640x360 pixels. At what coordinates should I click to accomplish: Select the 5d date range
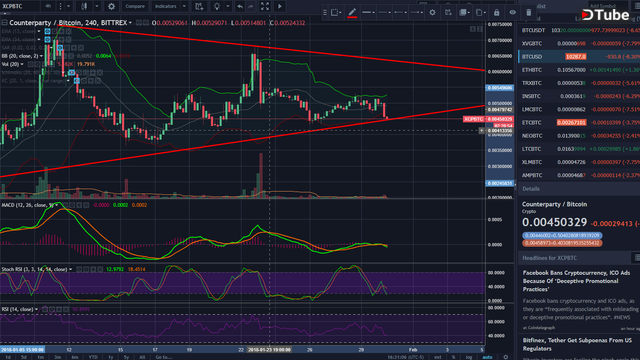24,357
